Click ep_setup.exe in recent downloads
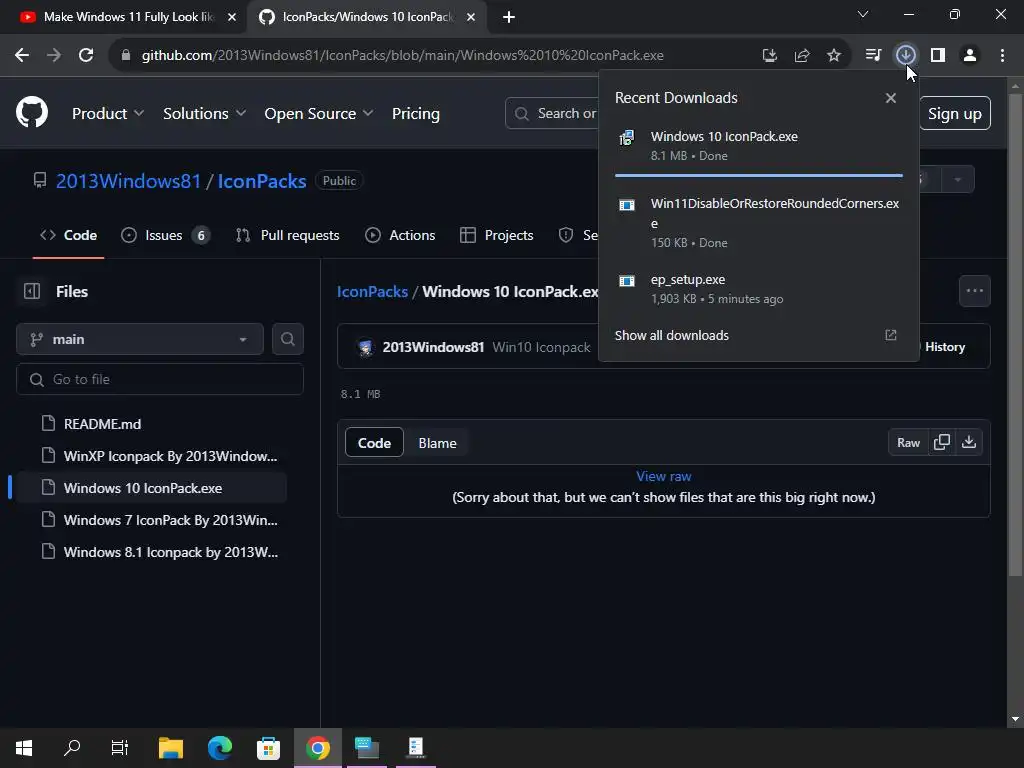Viewport: 1024px width, 768px height. coord(759,289)
